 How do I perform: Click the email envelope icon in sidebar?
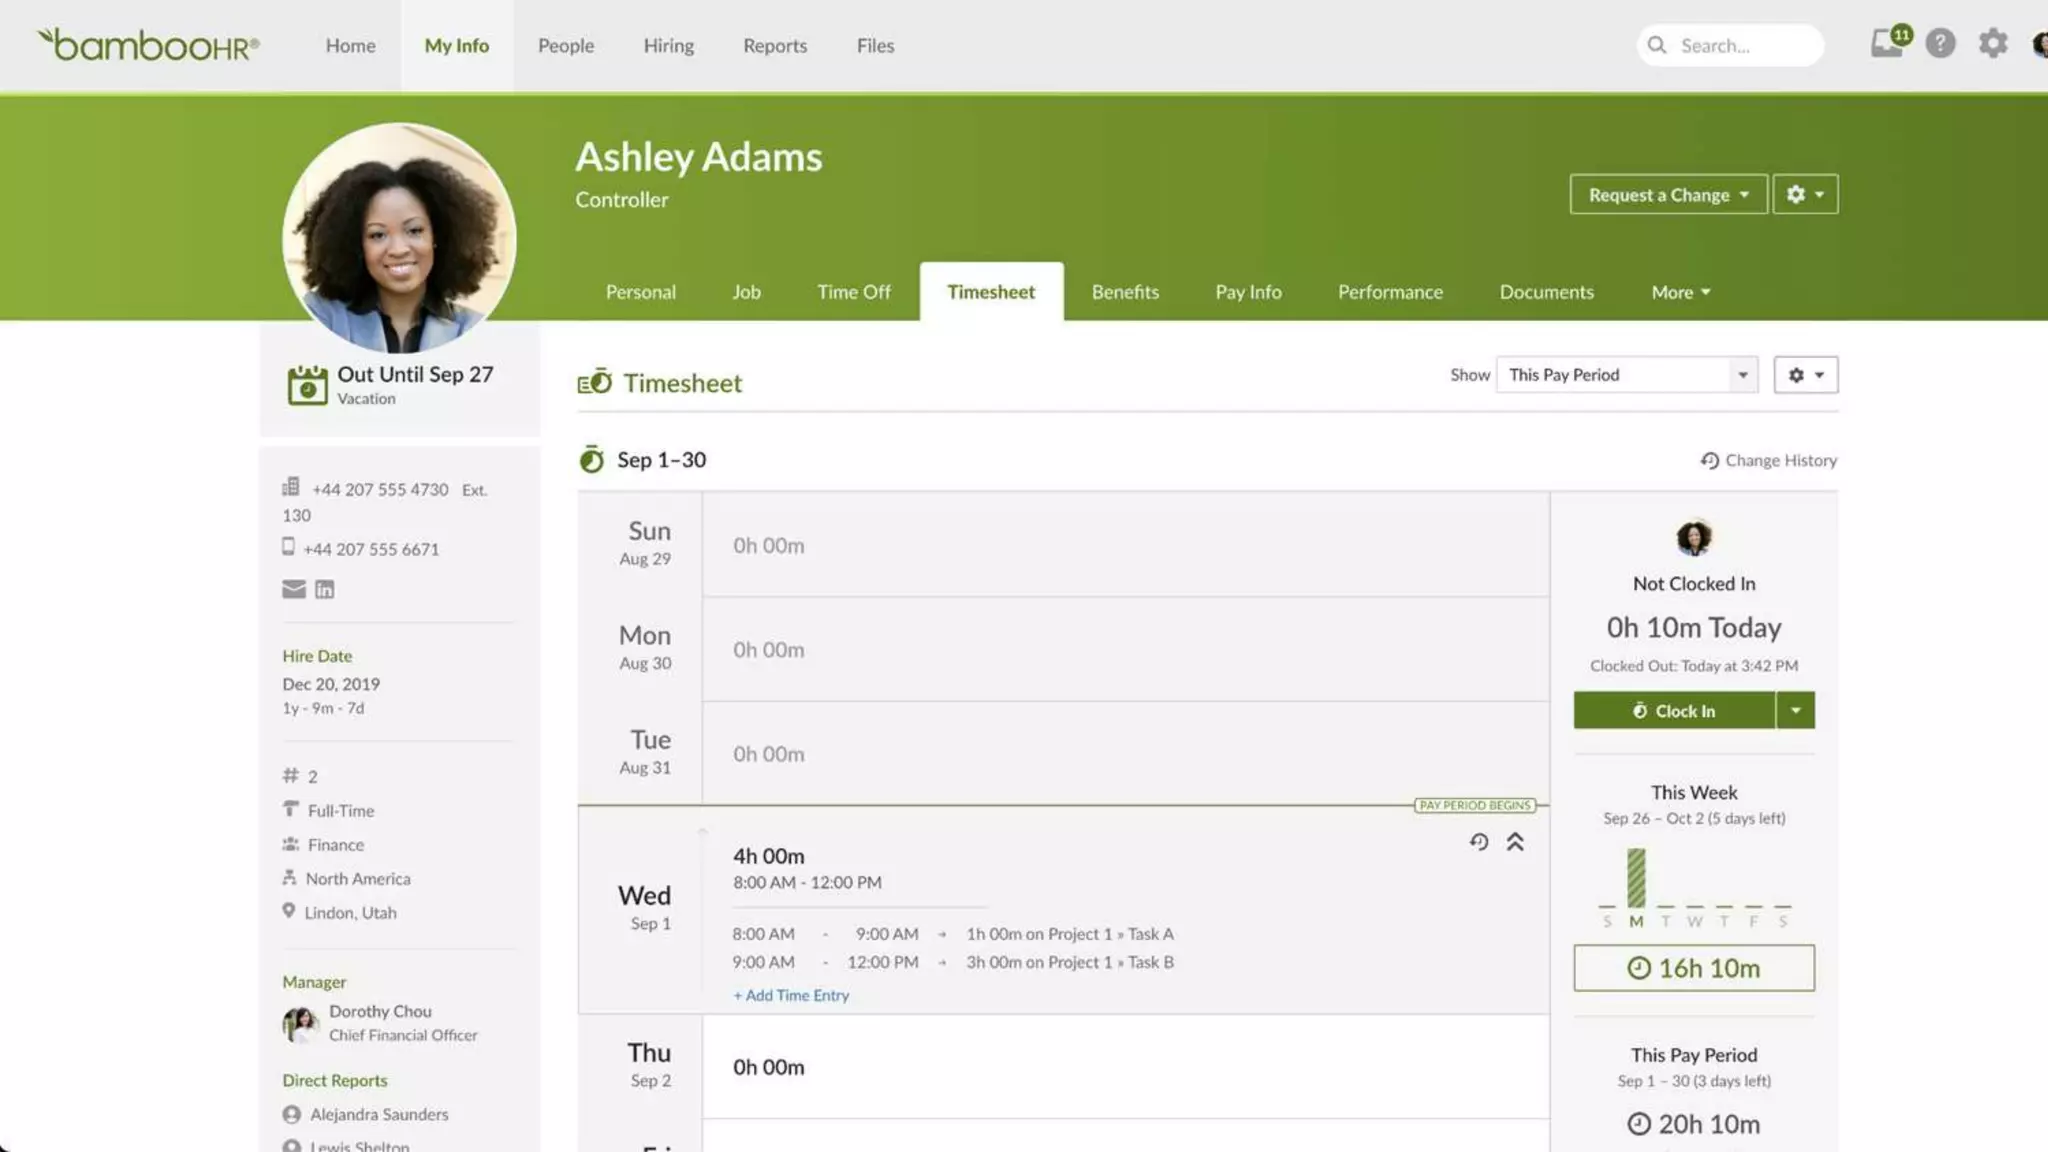click(294, 589)
